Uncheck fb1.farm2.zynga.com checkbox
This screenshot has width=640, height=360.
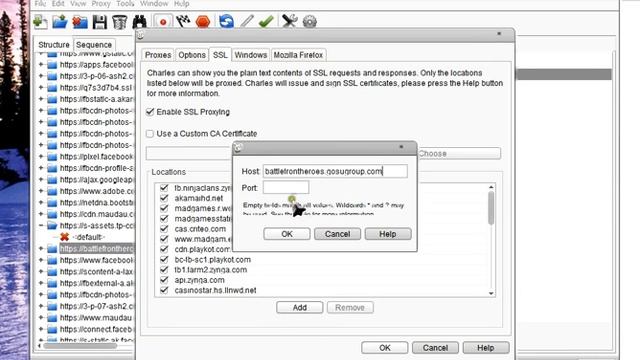coord(164,269)
